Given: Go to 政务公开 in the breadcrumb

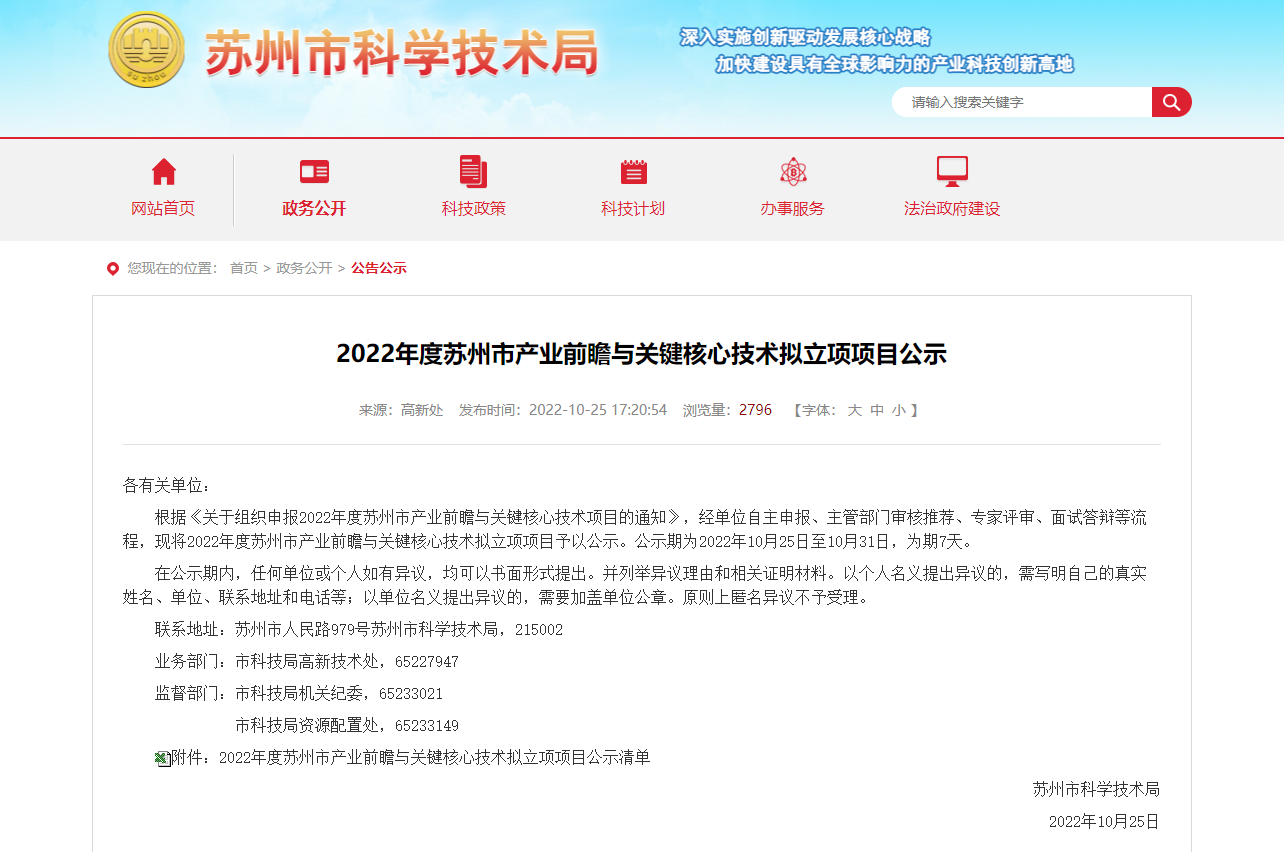Looking at the screenshot, I should pyautogui.click(x=304, y=268).
